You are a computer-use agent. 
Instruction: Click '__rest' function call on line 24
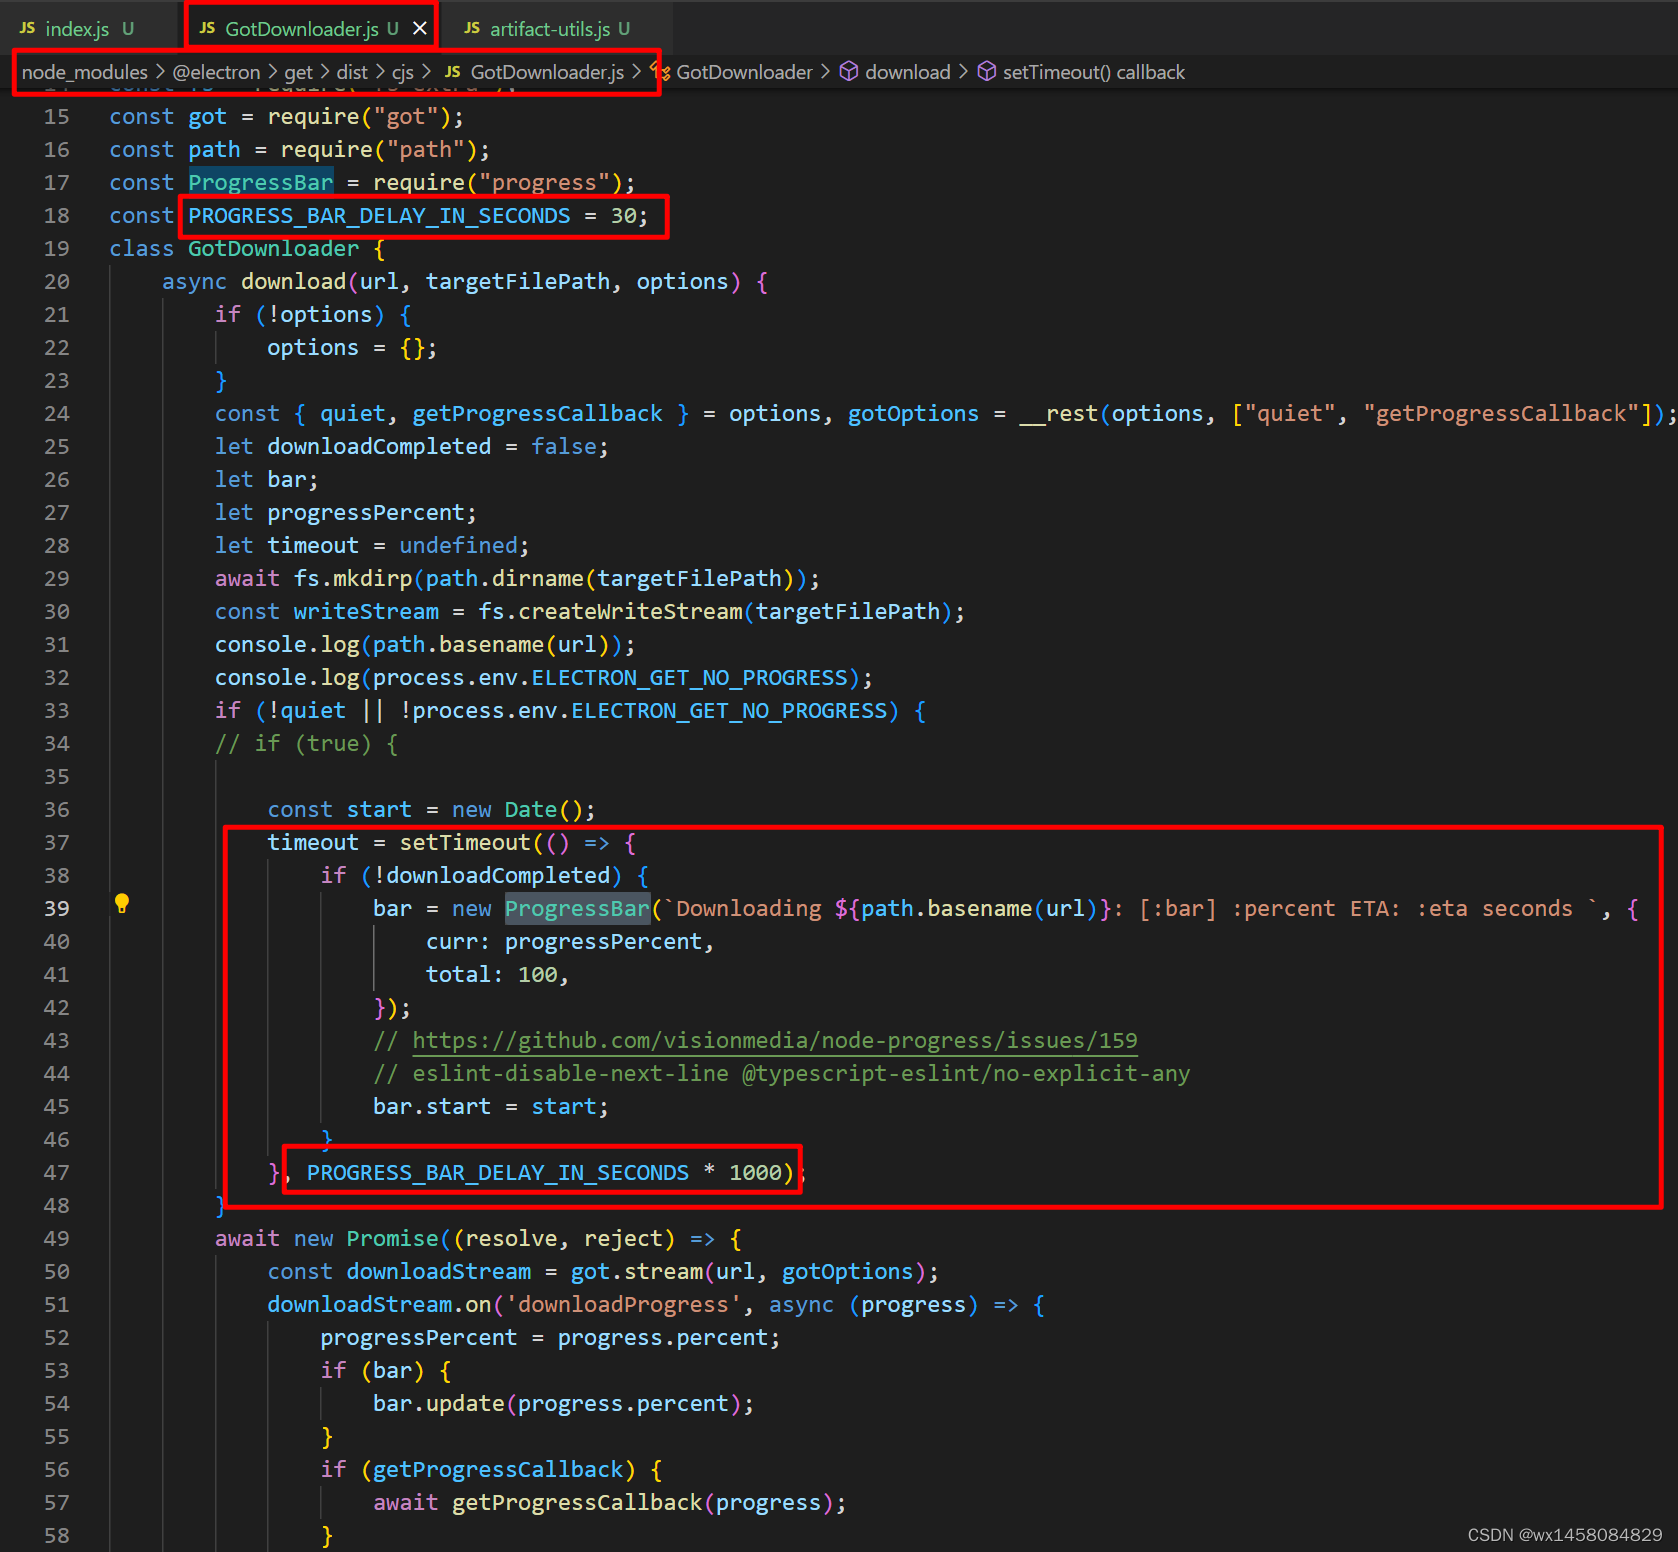click(1058, 414)
